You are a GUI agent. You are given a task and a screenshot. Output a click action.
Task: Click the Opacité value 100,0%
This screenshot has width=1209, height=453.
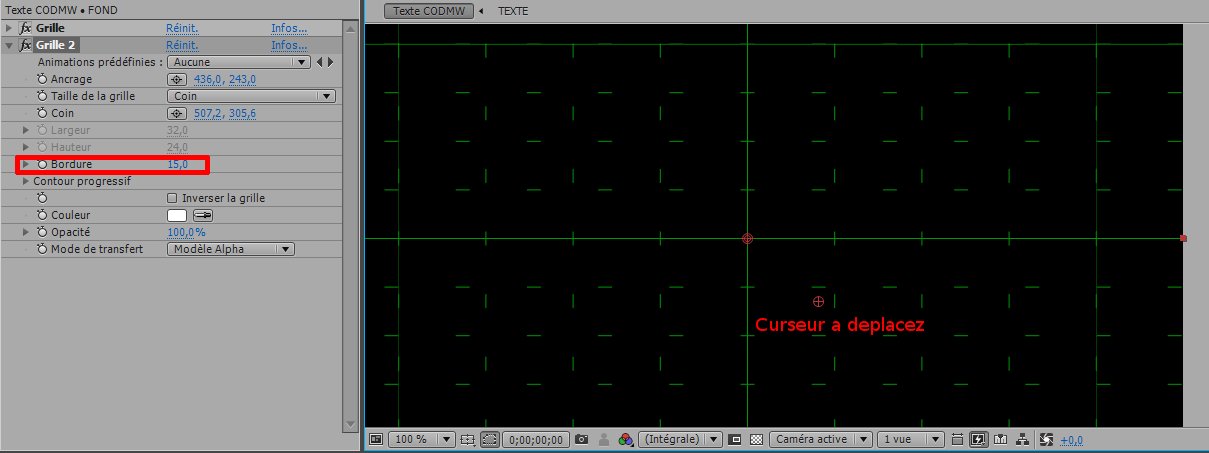tap(186, 232)
